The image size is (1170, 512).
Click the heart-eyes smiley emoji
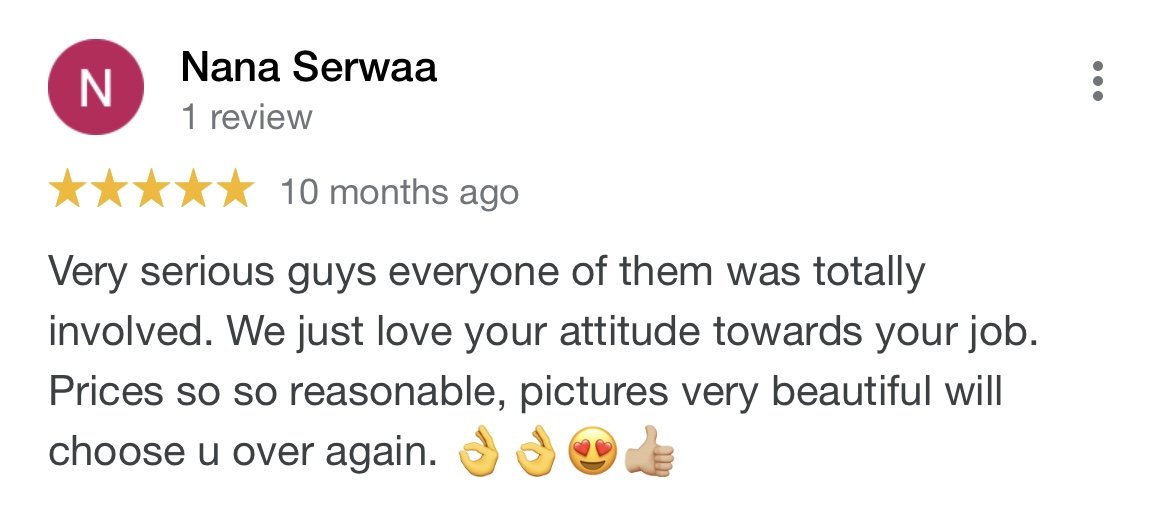pyautogui.click(x=593, y=452)
